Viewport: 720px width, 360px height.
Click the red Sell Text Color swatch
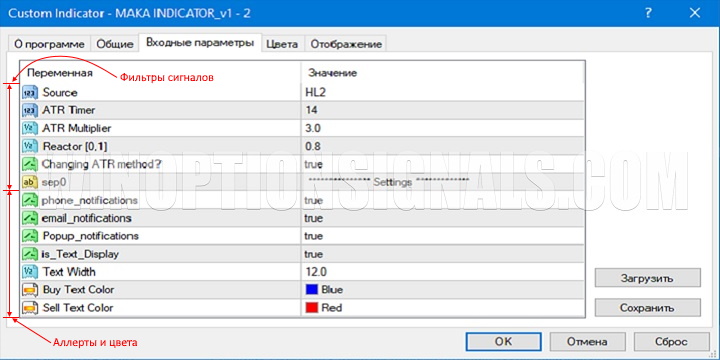click(312, 308)
